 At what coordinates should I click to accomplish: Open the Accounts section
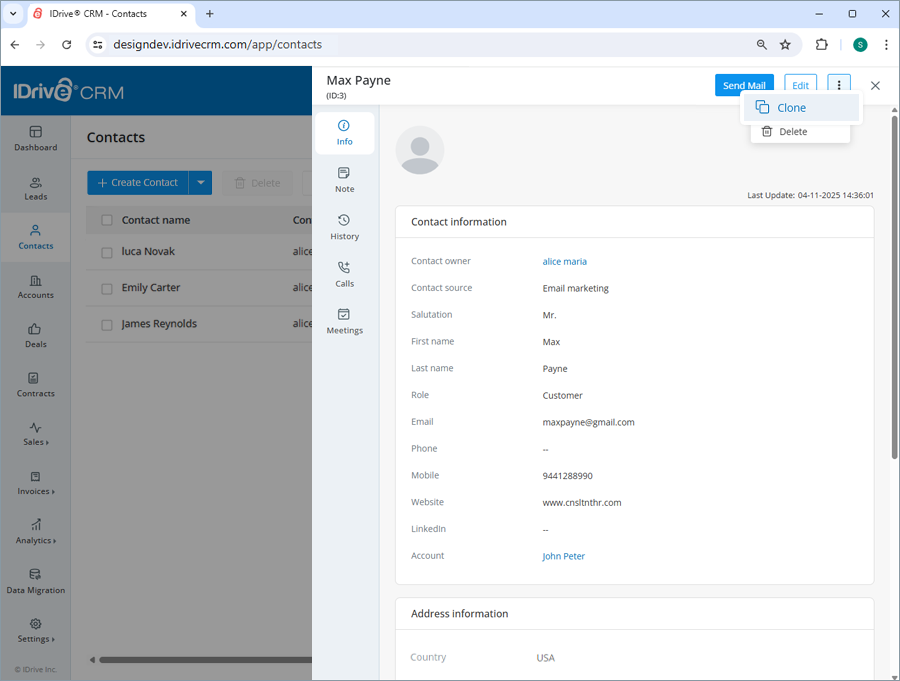[x=35, y=288]
